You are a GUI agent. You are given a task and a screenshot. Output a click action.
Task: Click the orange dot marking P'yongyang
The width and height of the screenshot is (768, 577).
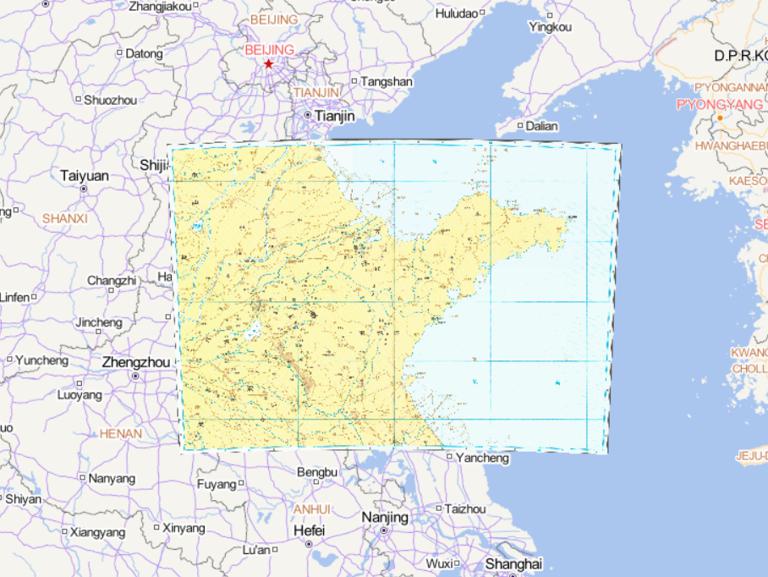[x=720, y=118]
